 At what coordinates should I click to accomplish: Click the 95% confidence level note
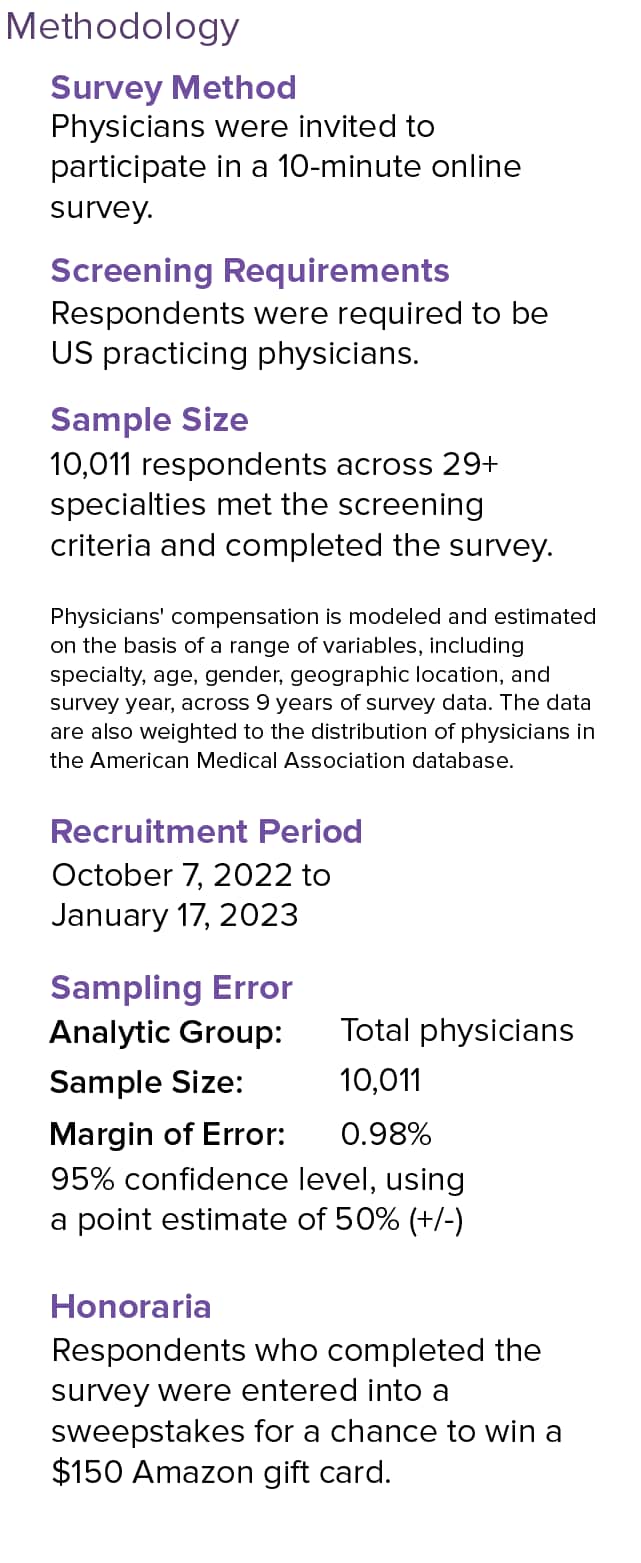257,1199
